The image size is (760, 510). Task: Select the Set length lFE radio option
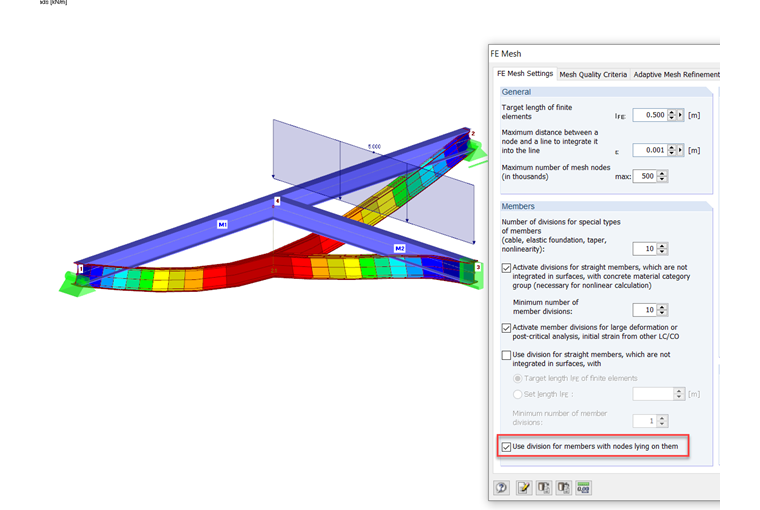pyautogui.click(x=518, y=394)
